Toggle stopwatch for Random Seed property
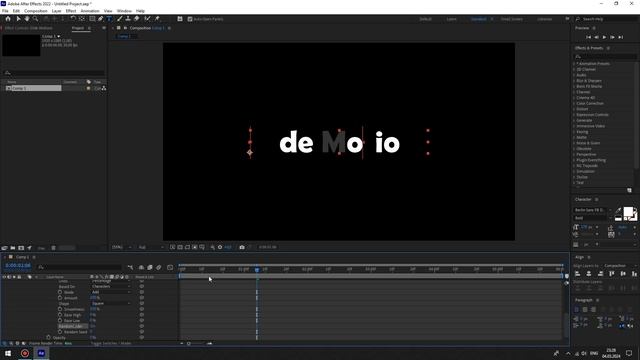This screenshot has width=640, height=360. tap(60, 332)
